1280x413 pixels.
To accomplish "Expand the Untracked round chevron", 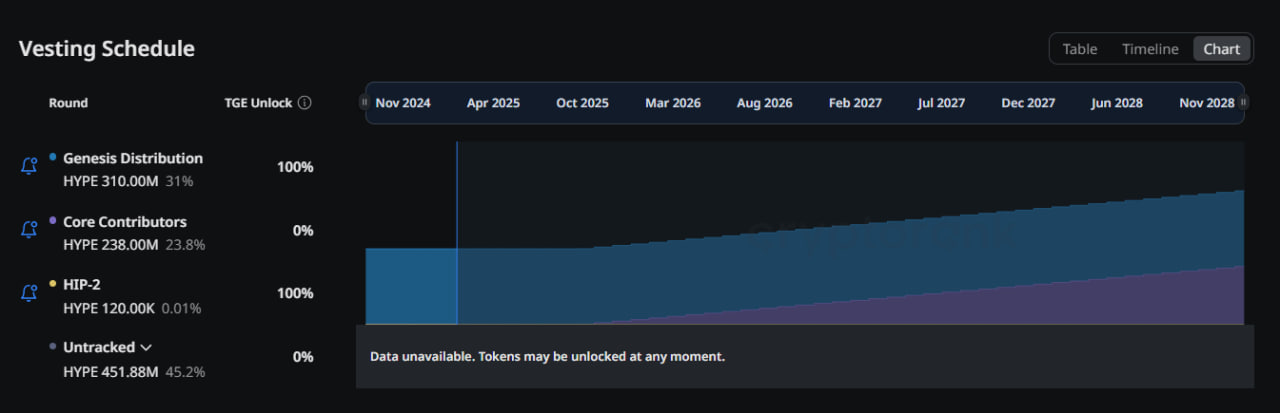I will (x=146, y=347).
